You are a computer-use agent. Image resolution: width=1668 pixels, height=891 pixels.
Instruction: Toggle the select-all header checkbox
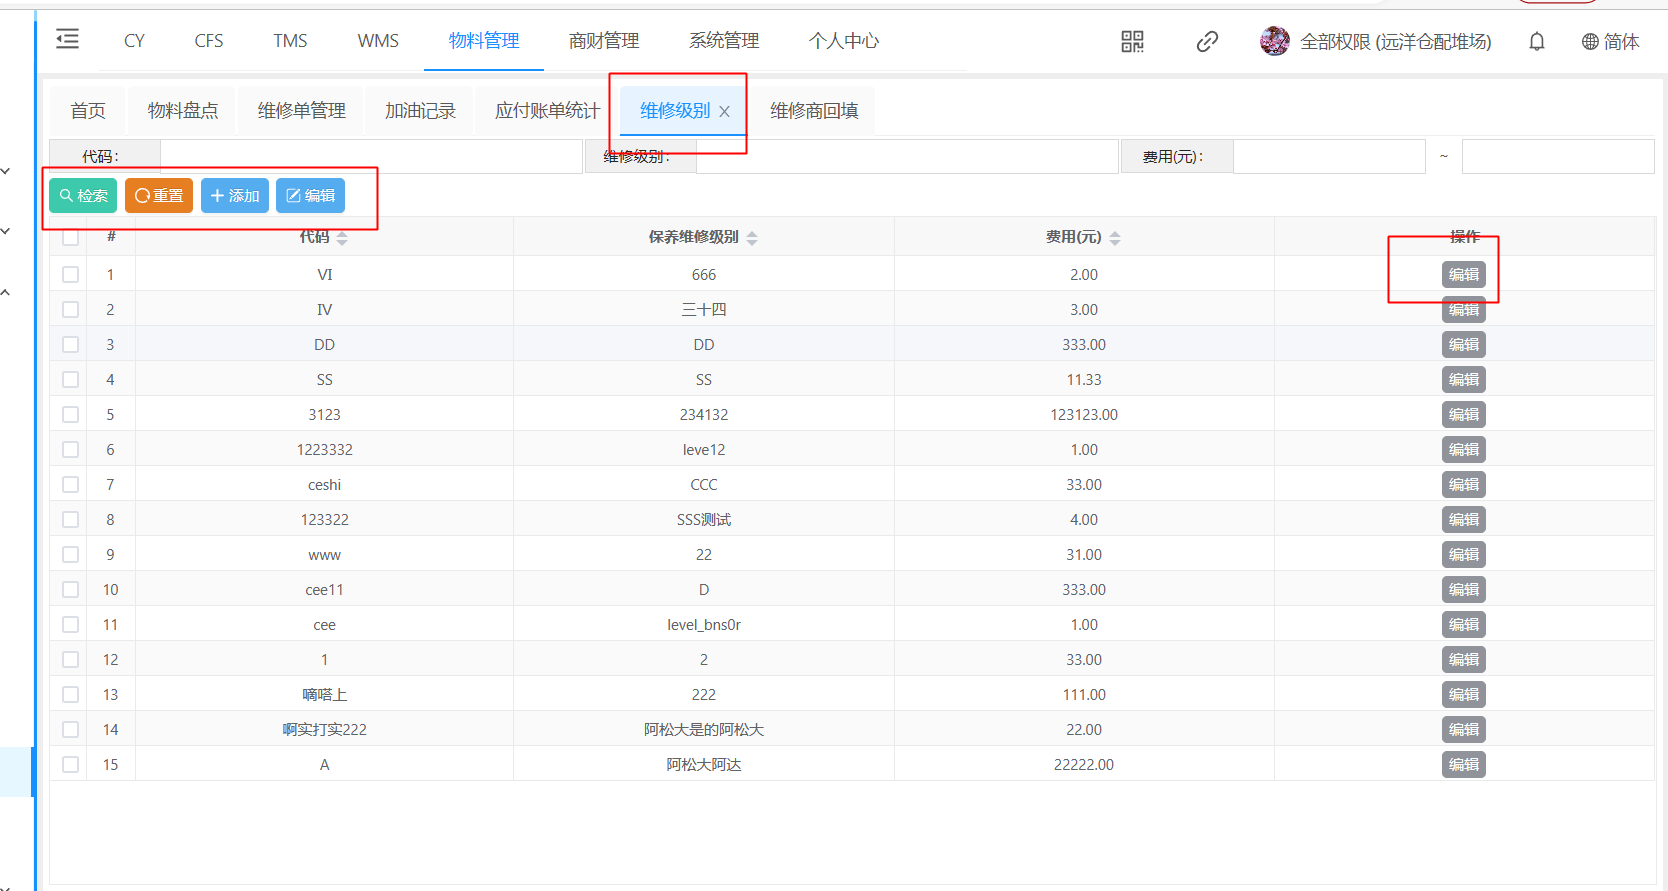[x=70, y=237]
